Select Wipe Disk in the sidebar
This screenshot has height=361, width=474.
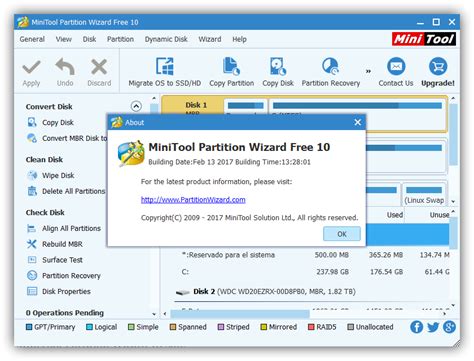pos(51,175)
